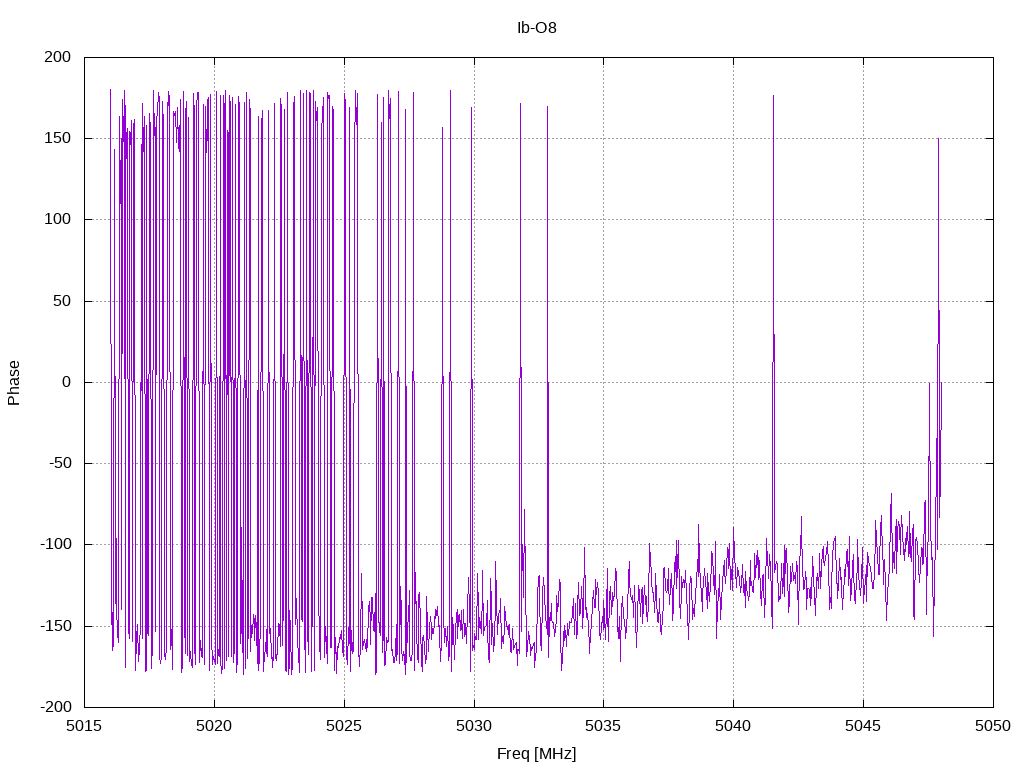Click the -150 y-axis tick label

click(x=56, y=626)
